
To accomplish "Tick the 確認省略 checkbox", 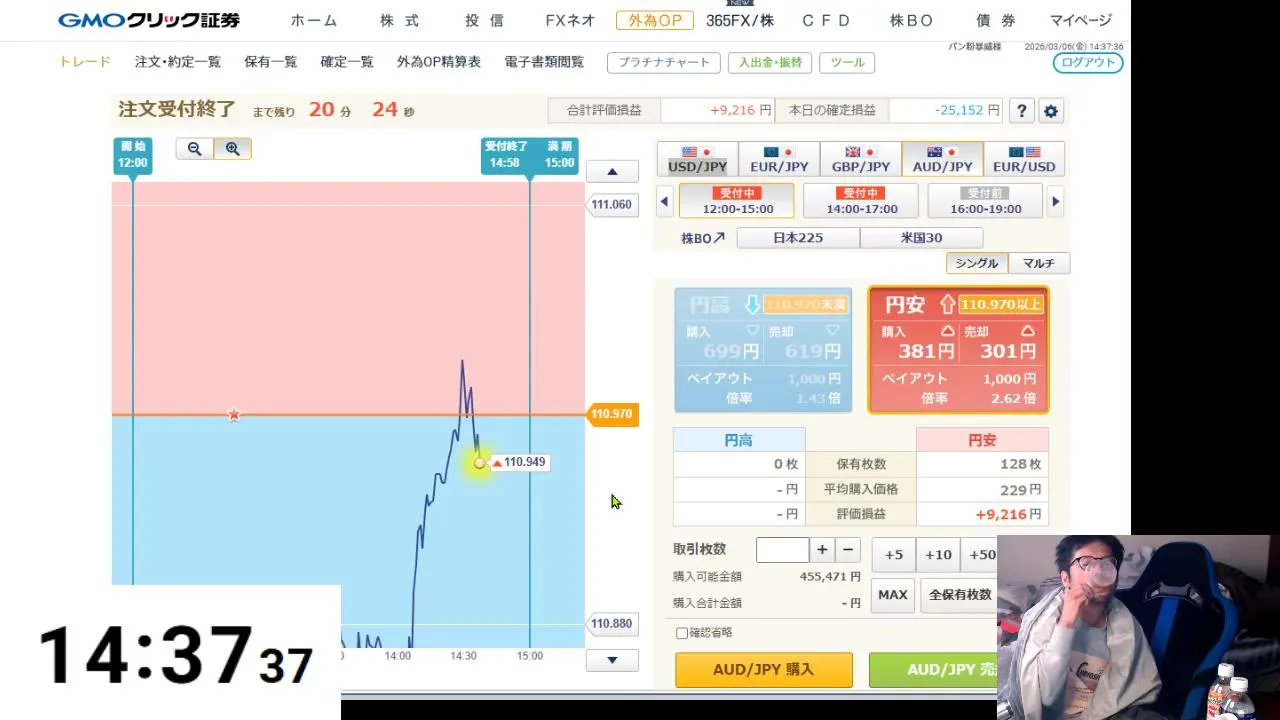I will click(x=682, y=633).
